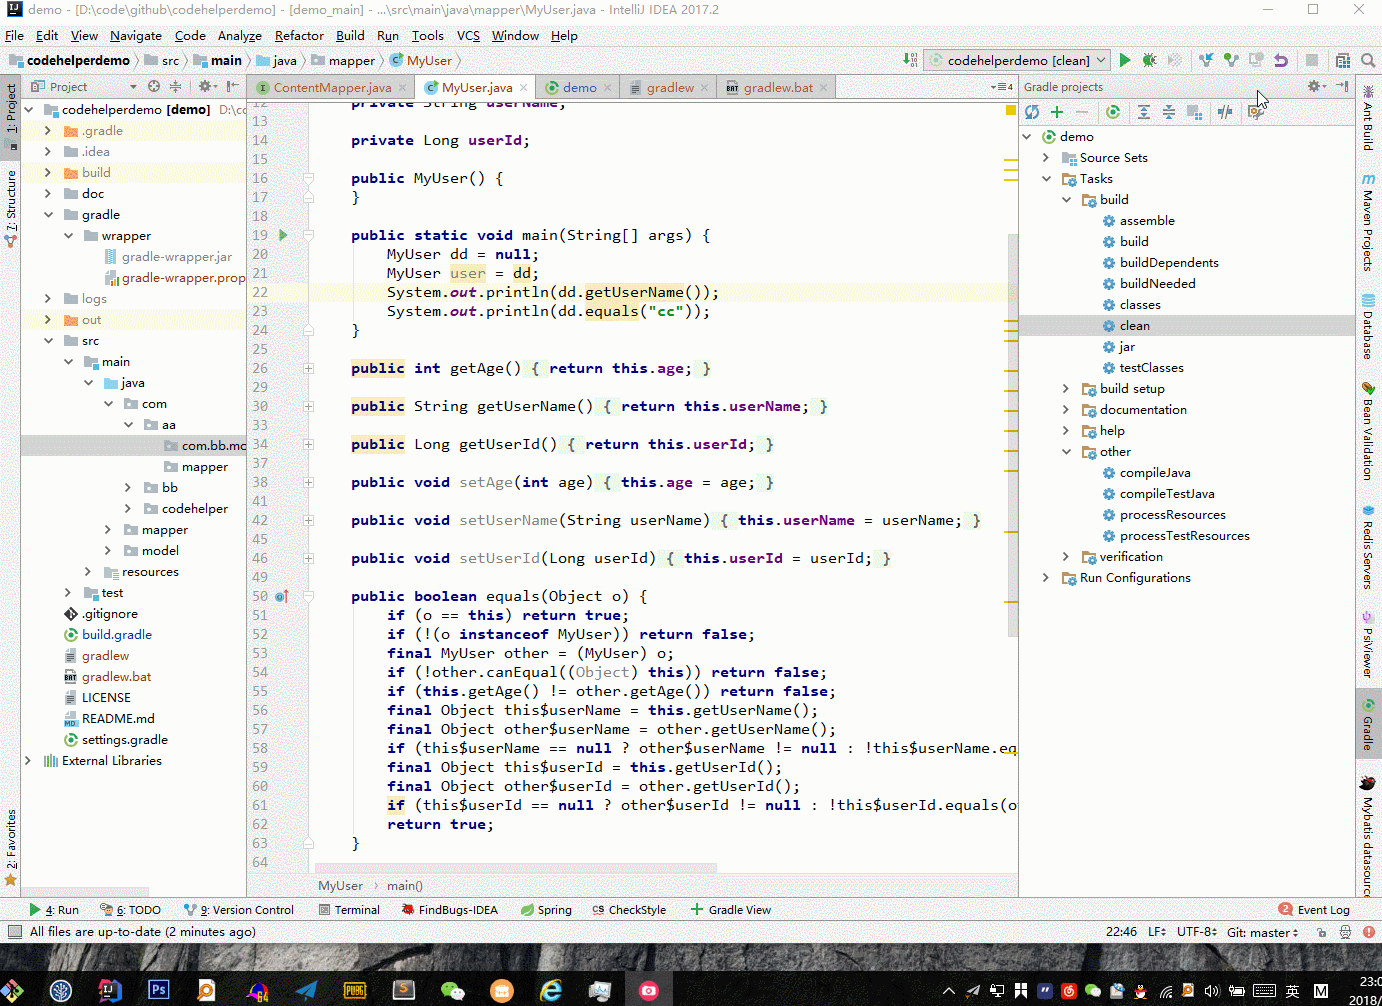Click the Update Project VCS icon
This screenshot has width=1382, height=1006.
click(x=1206, y=61)
